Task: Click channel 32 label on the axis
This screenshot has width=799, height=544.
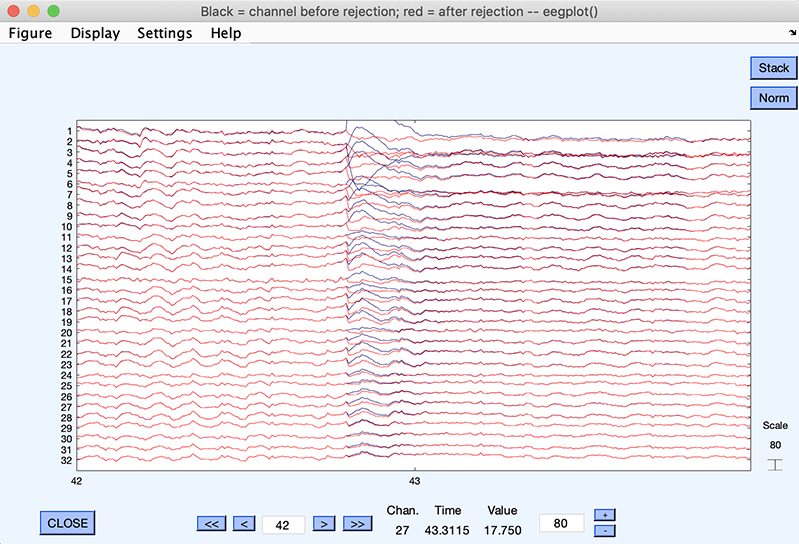Action: 67,460
